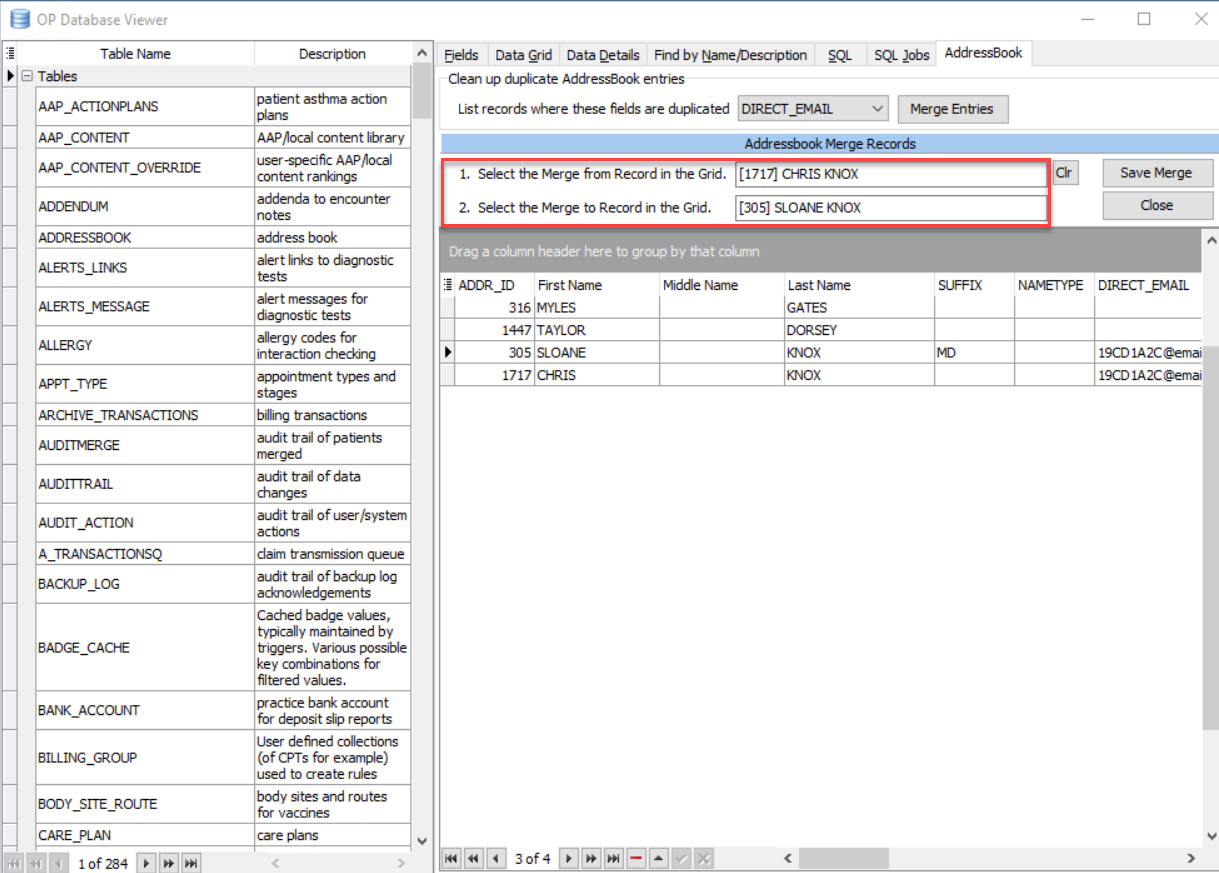Switch to the Fields tab
Image resolution: width=1219 pixels, height=873 pixels.
462,55
